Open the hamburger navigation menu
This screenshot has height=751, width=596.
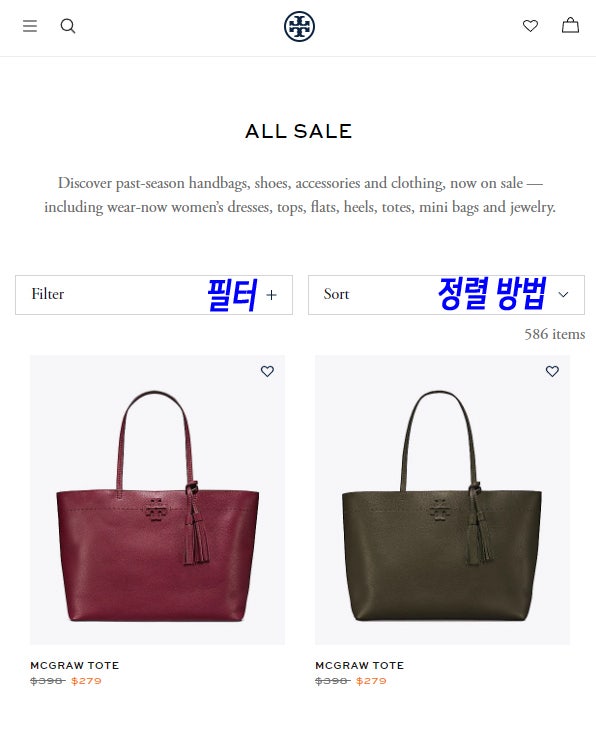pos(30,26)
